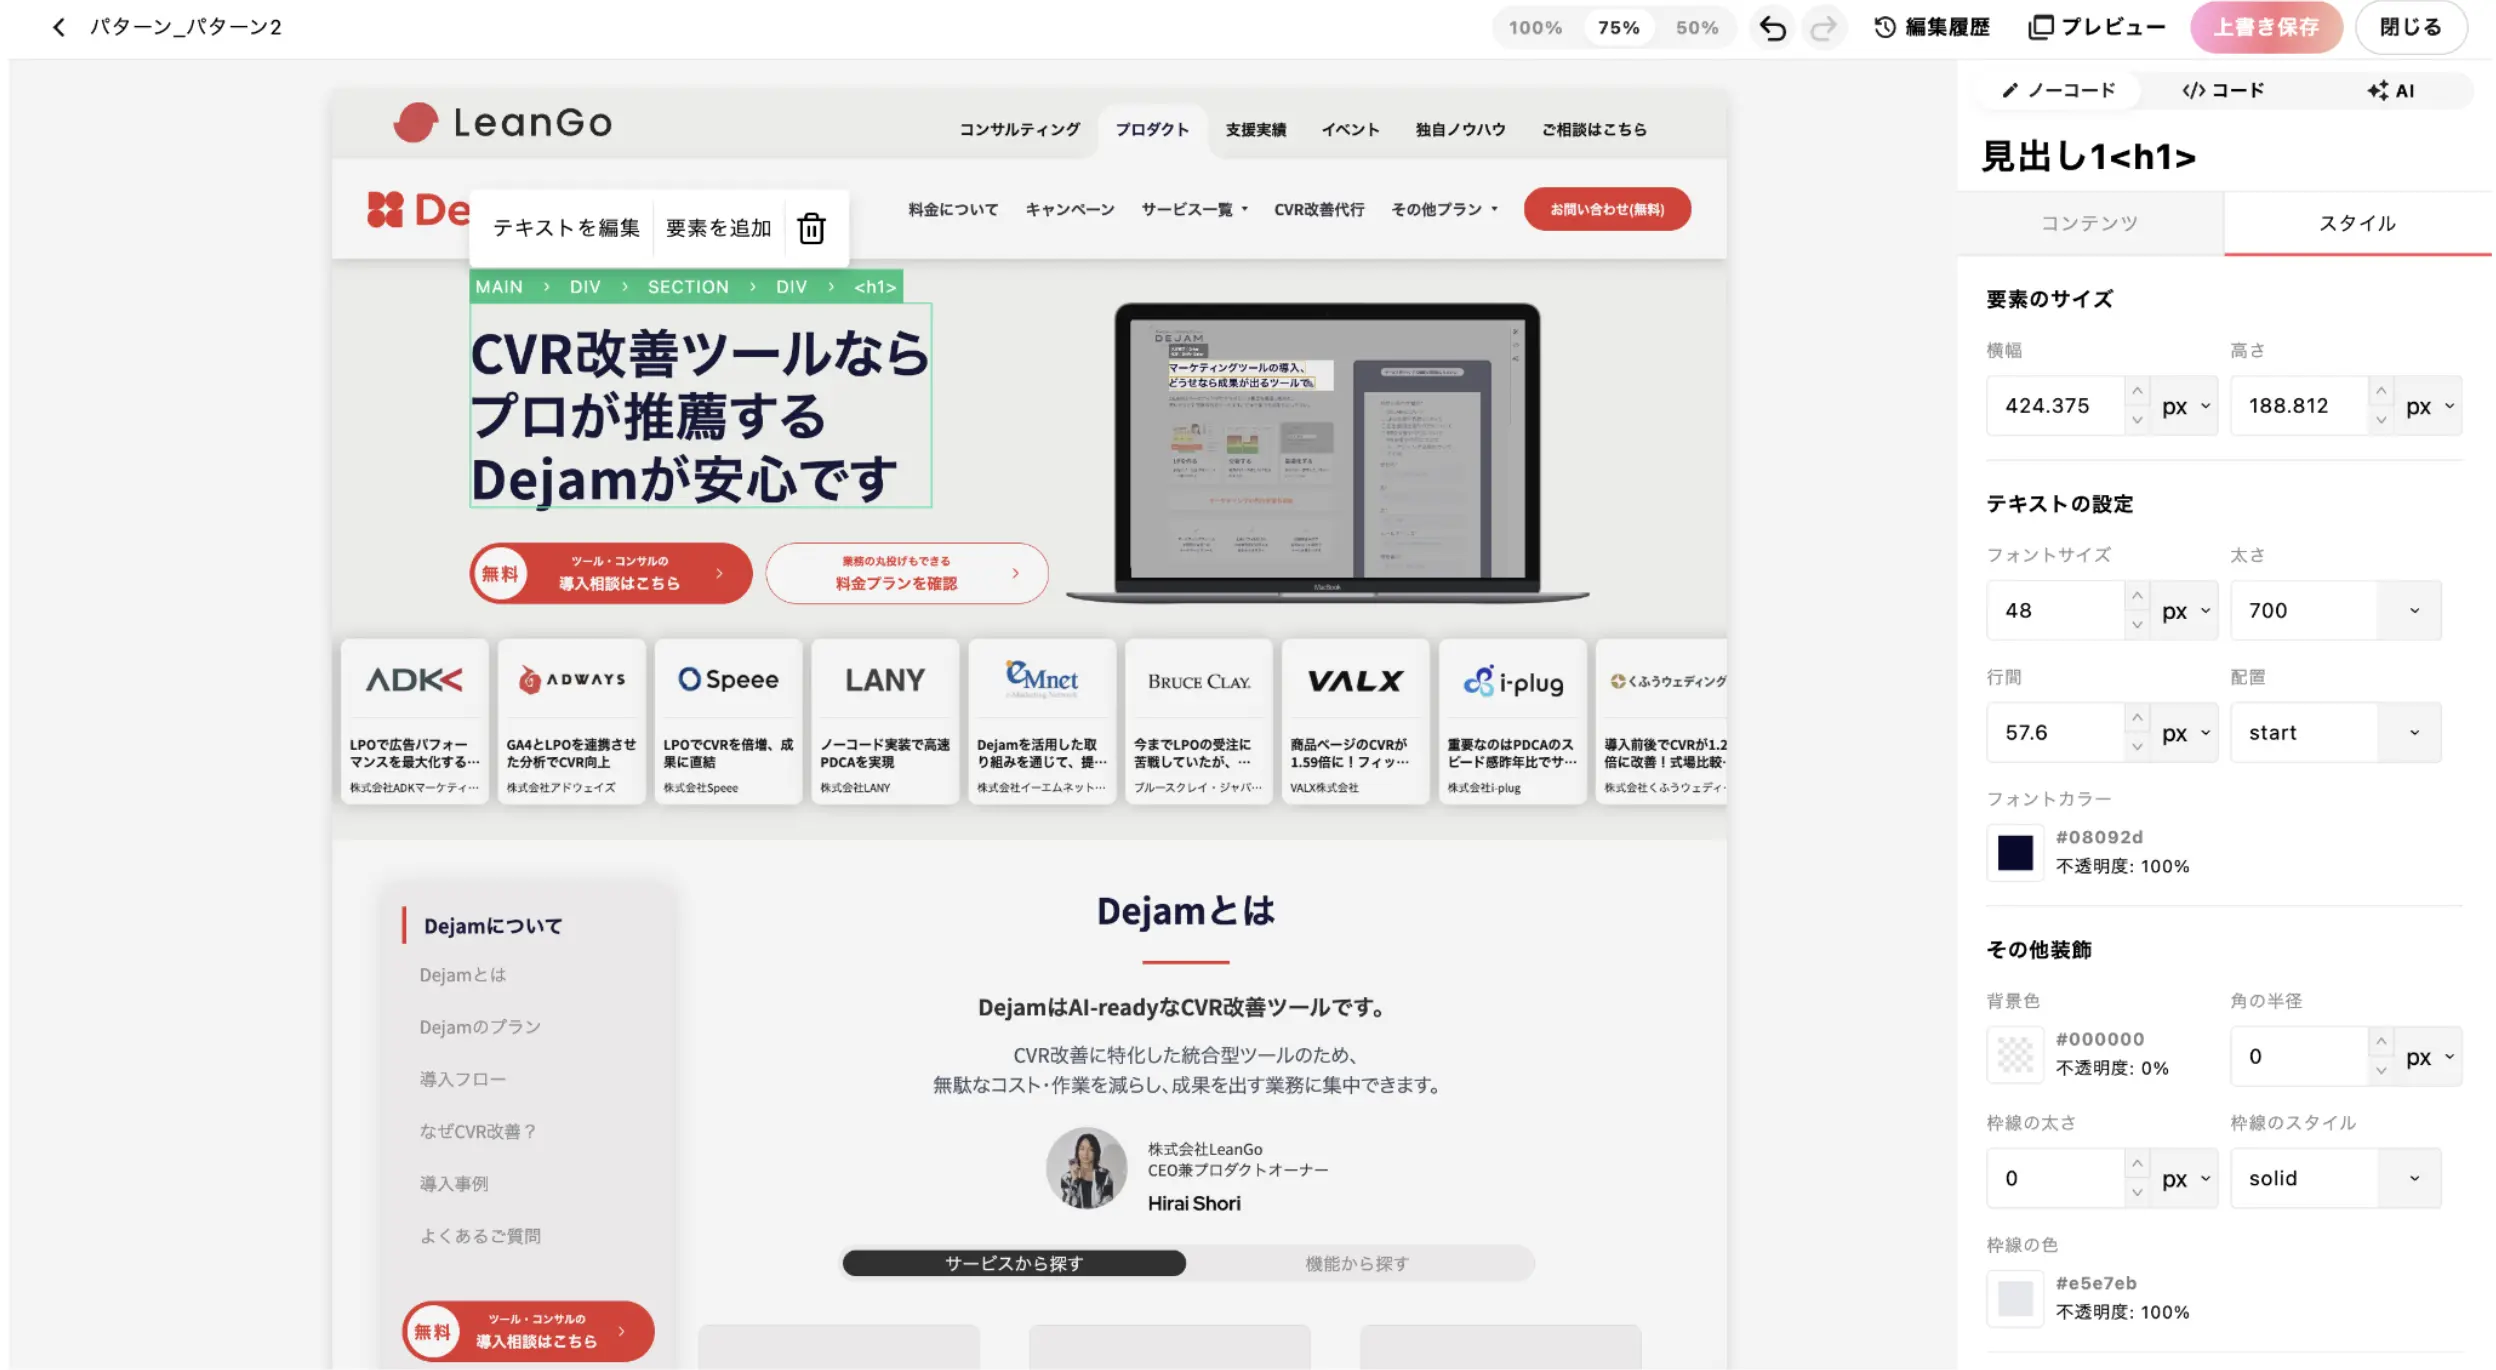This screenshot has height=1370, width=2496.
Task: Open the VALX case study card
Action: click(x=1355, y=721)
